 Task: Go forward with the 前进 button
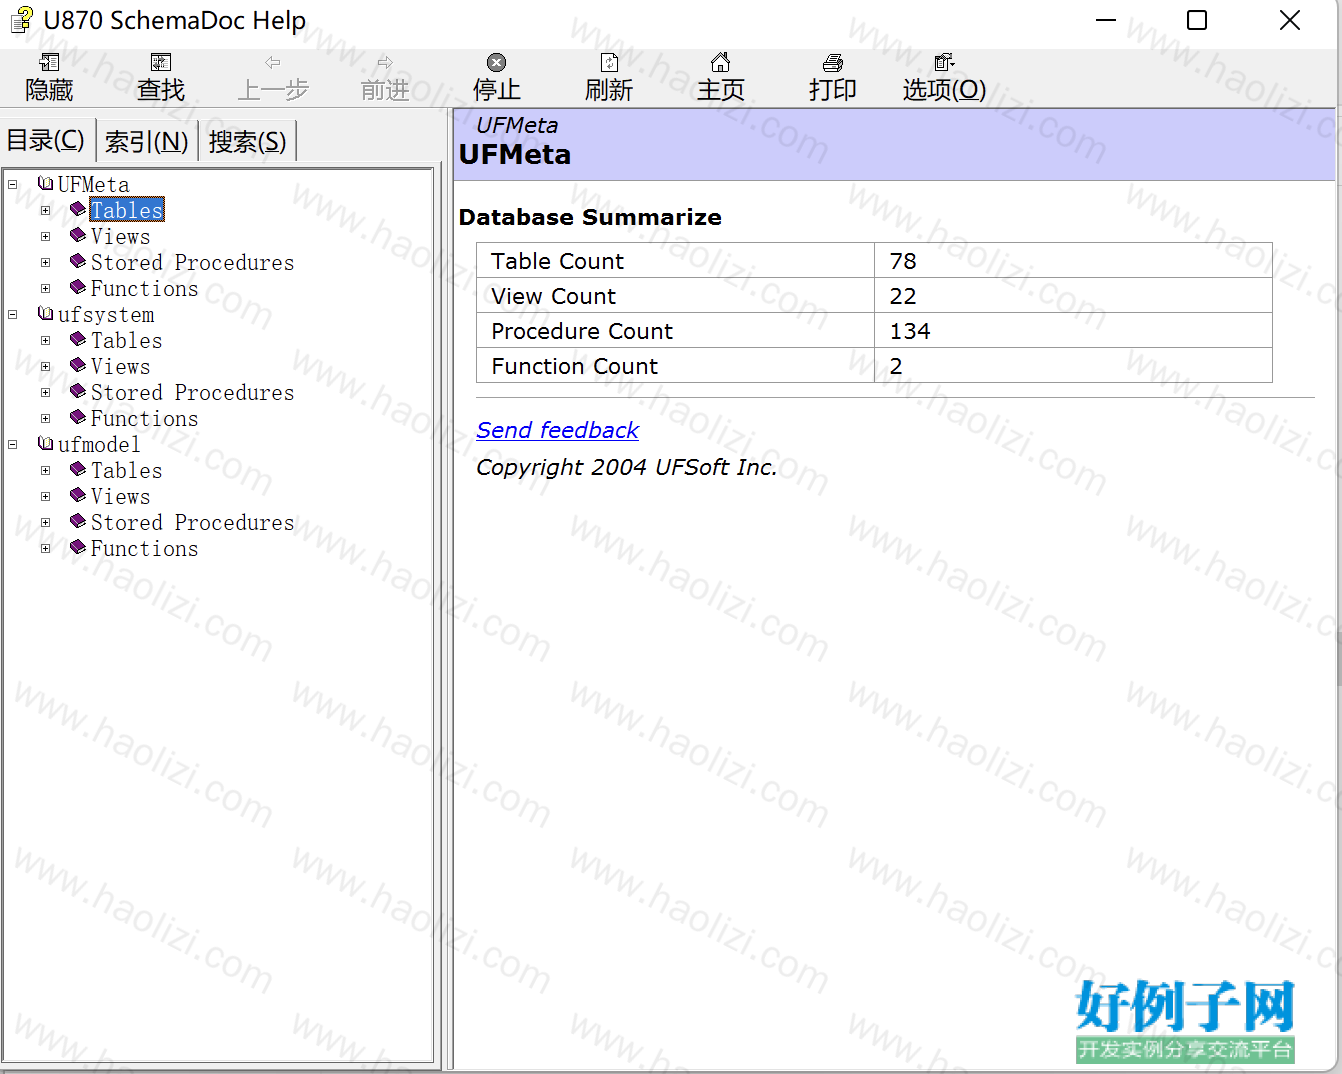(x=385, y=79)
